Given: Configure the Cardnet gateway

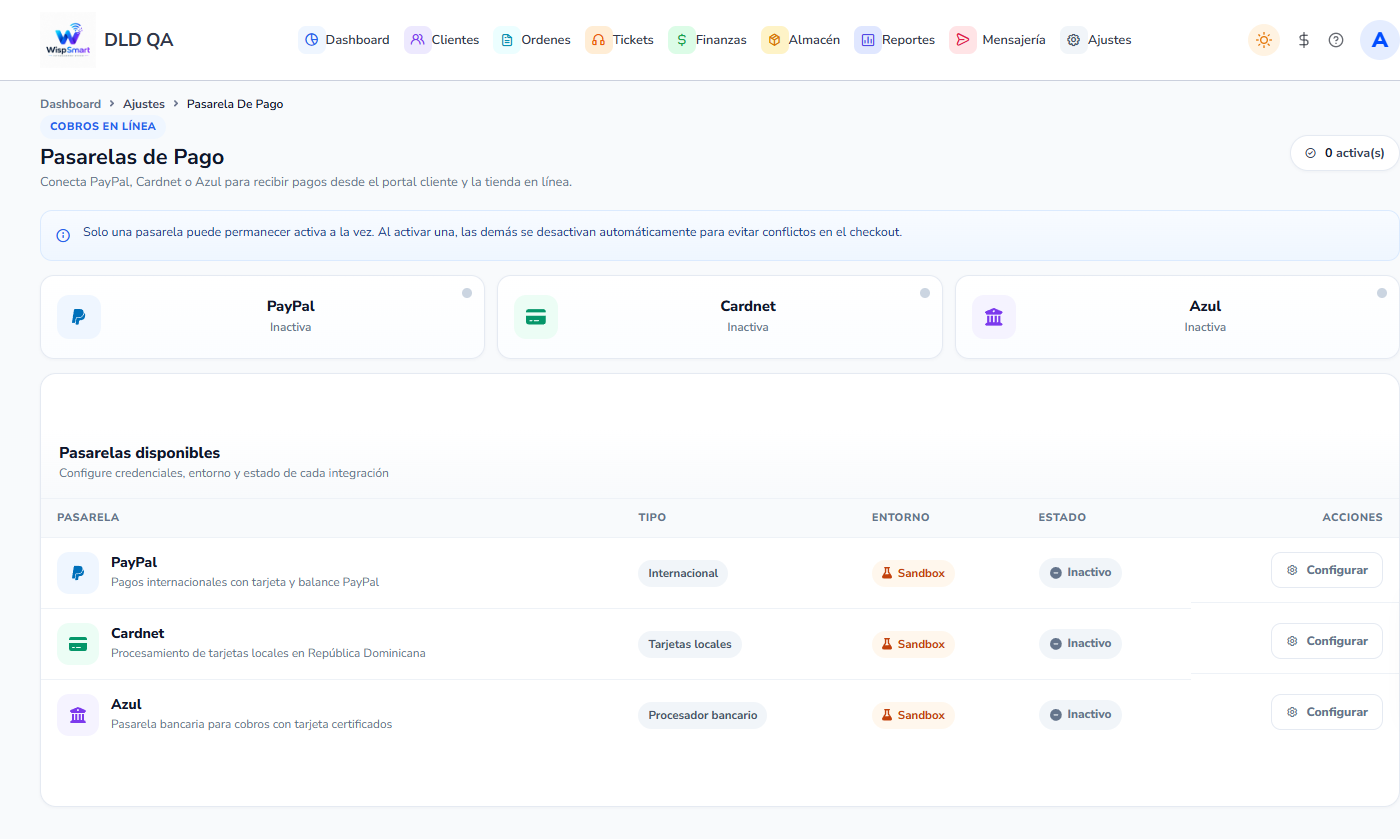Looking at the screenshot, I should pyautogui.click(x=1327, y=641).
